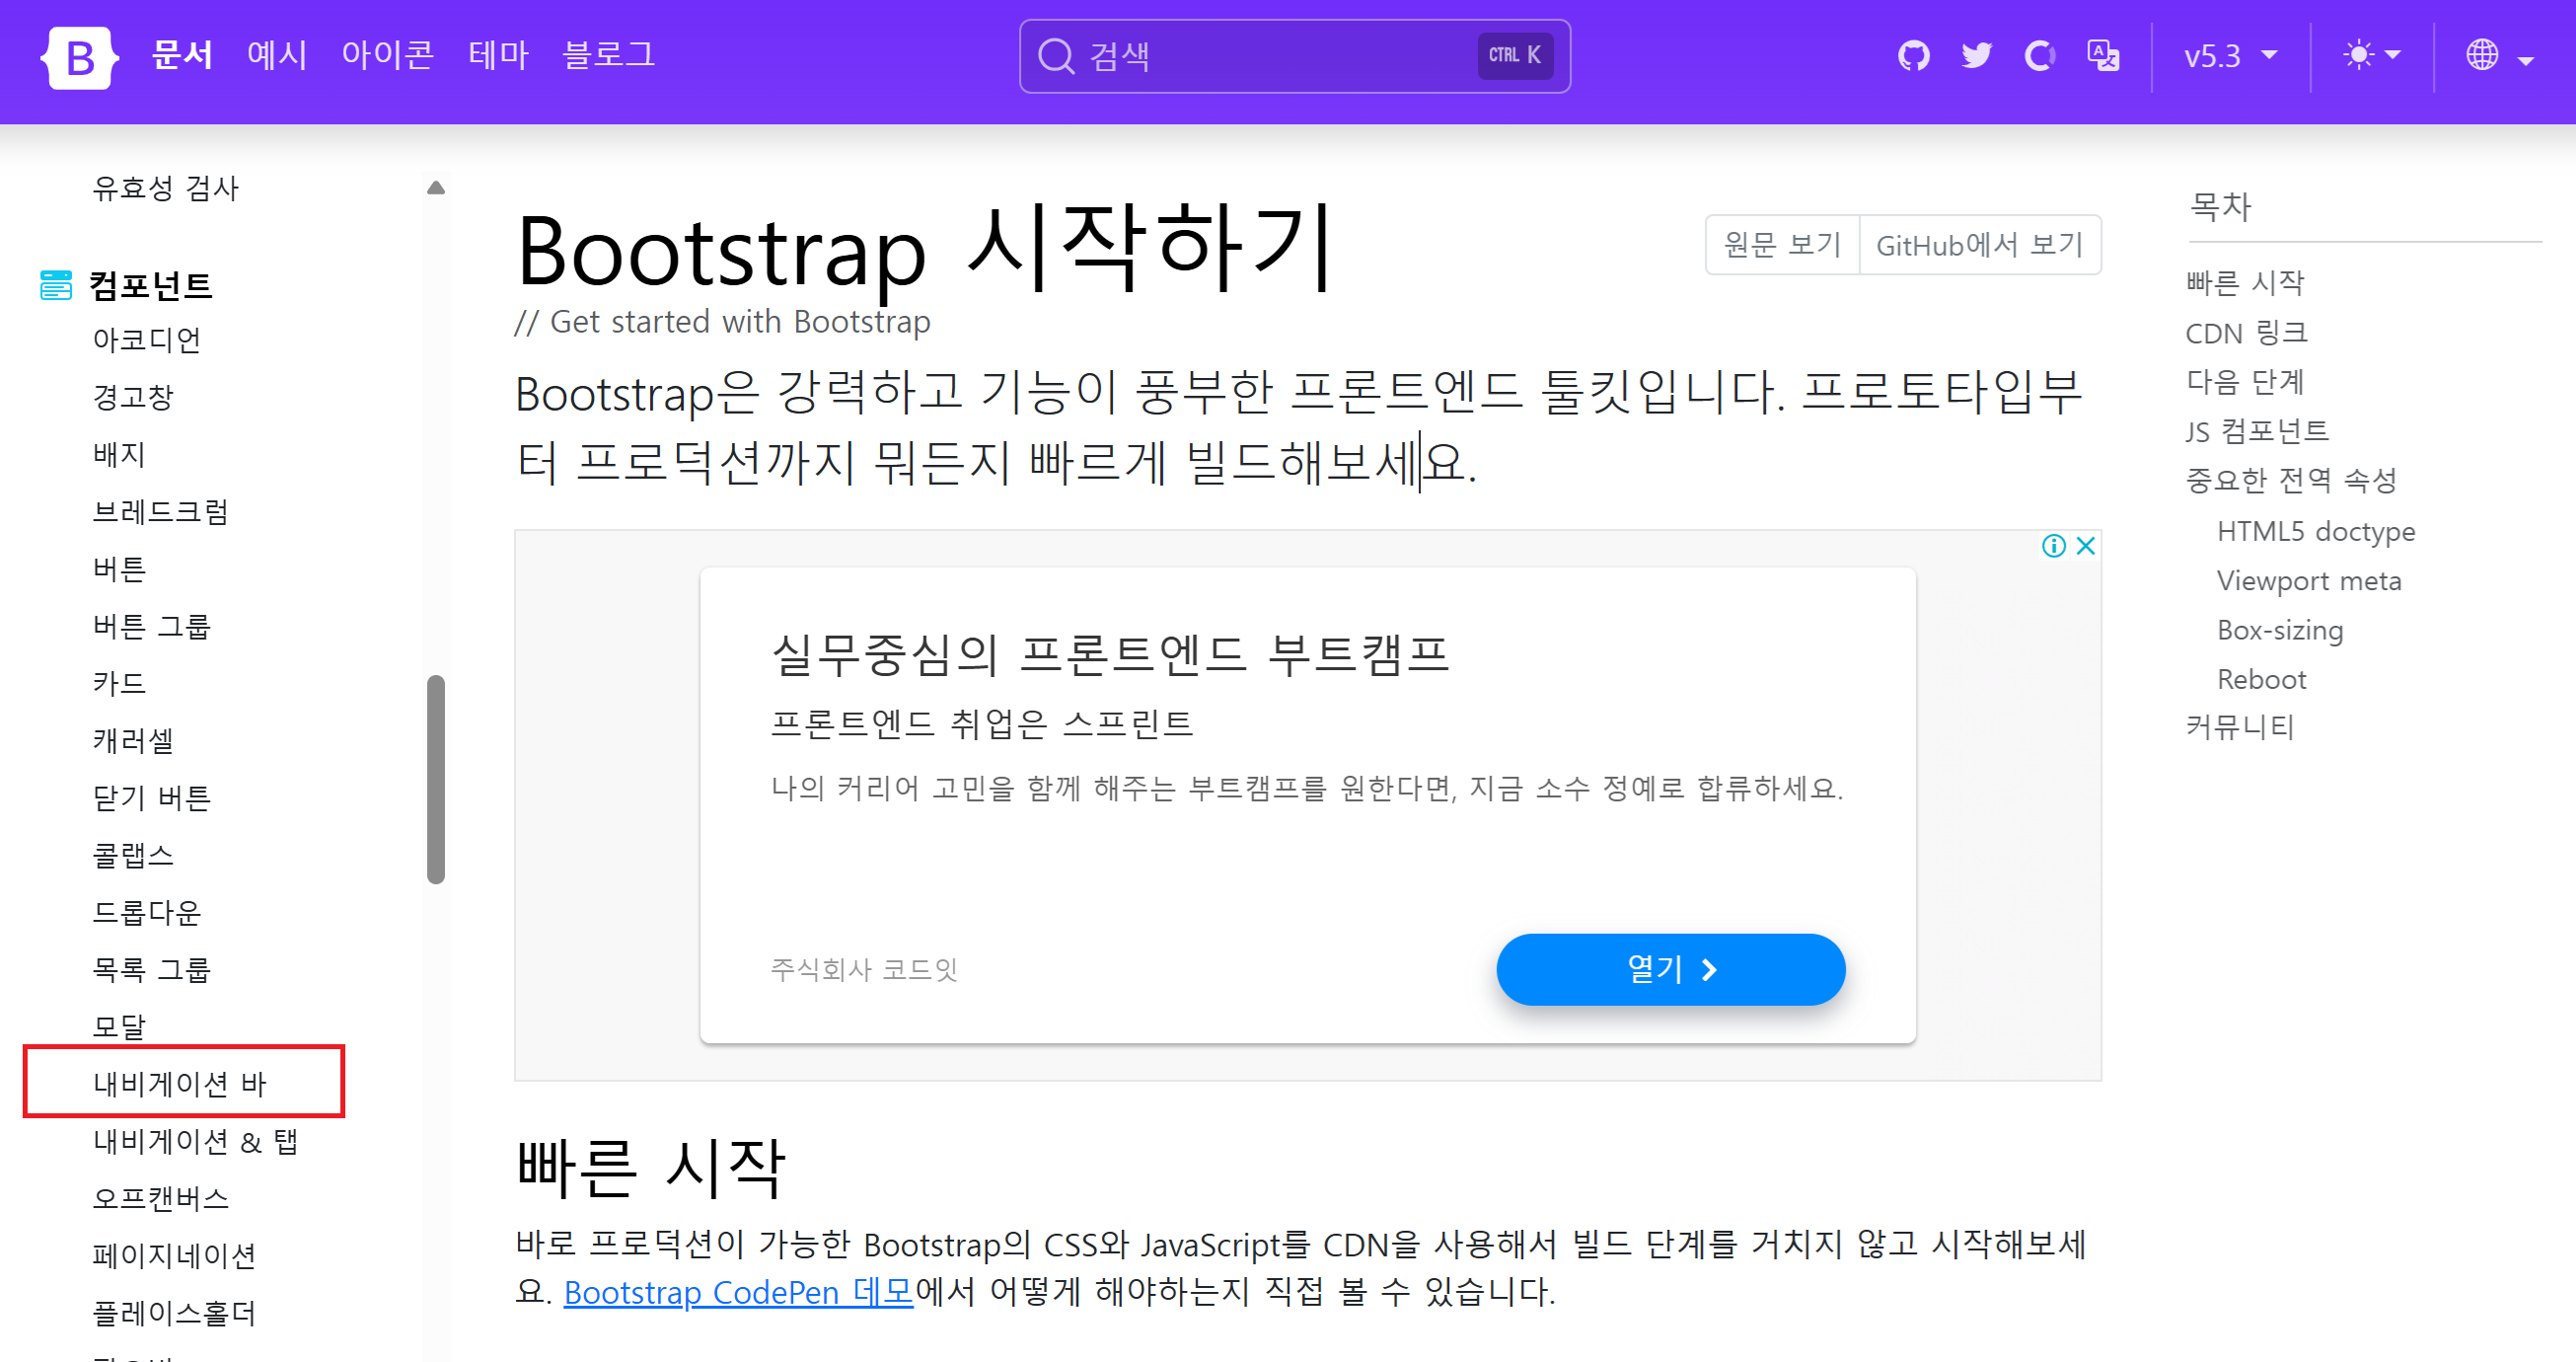This screenshot has width=2576, height=1362.
Task: Open the 블로그 nav item
Action: click(x=608, y=55)
